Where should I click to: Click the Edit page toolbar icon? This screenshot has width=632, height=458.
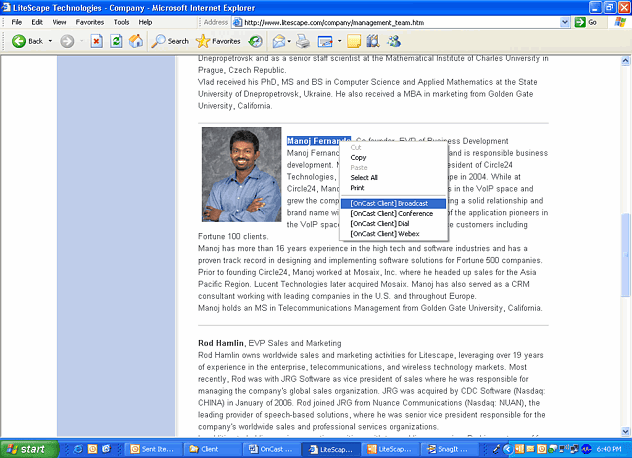tap(325, 41)
